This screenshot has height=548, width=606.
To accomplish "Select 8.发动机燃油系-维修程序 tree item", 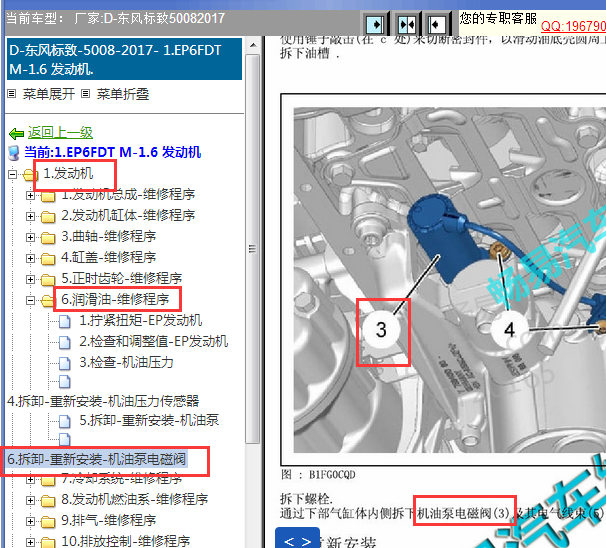I will (x=134, y=499).
